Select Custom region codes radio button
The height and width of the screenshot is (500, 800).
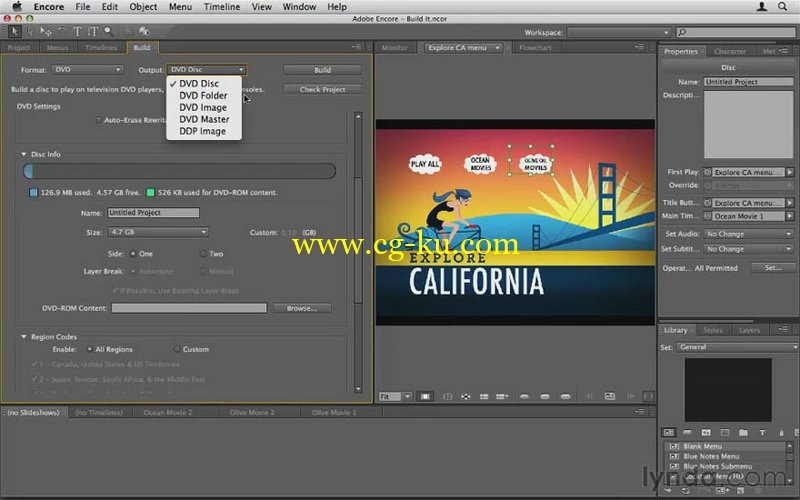click(177, 349)
